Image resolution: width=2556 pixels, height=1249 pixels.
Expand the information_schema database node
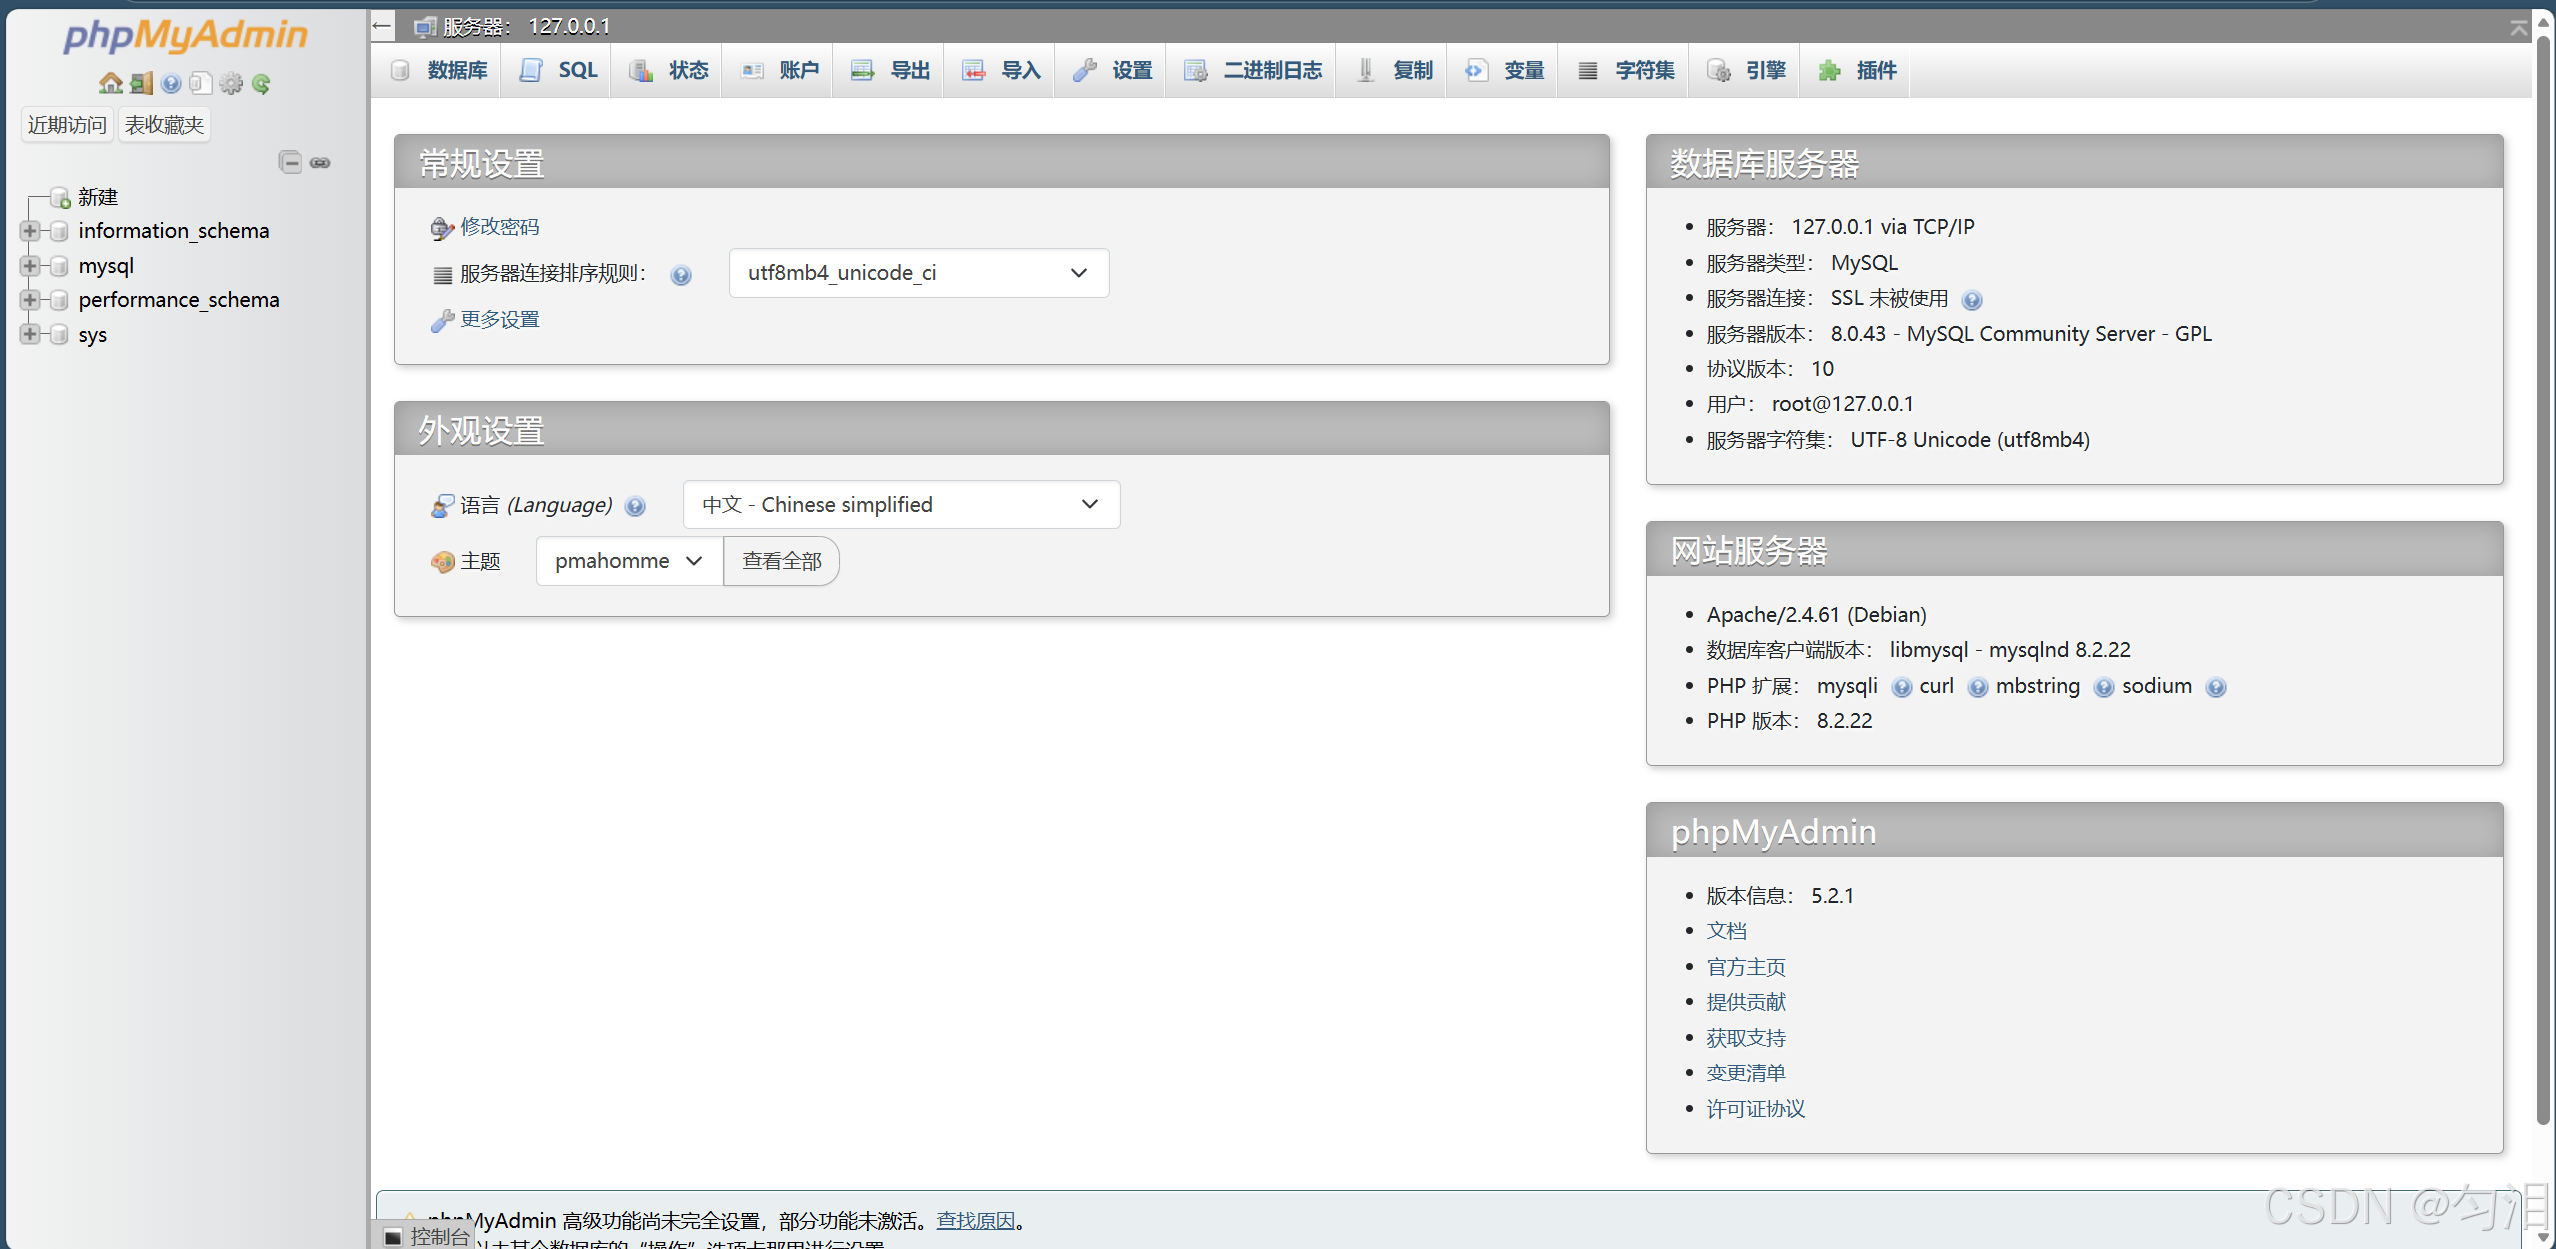pos(30,231)
